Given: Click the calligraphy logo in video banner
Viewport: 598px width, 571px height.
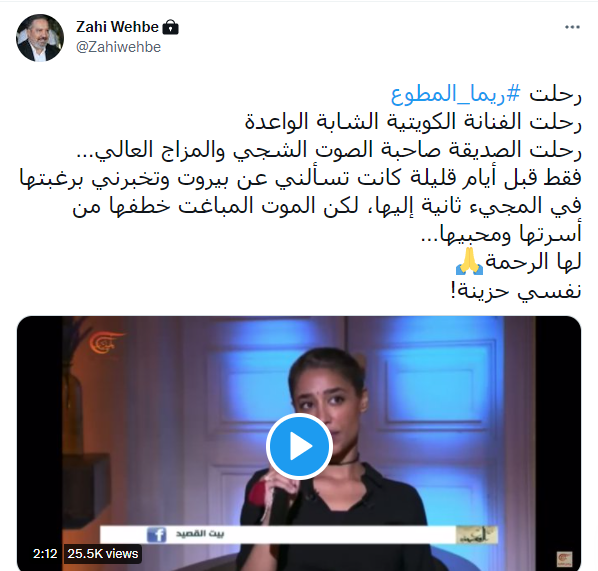Looking at the screenshot, I should [x=477, y=535].
